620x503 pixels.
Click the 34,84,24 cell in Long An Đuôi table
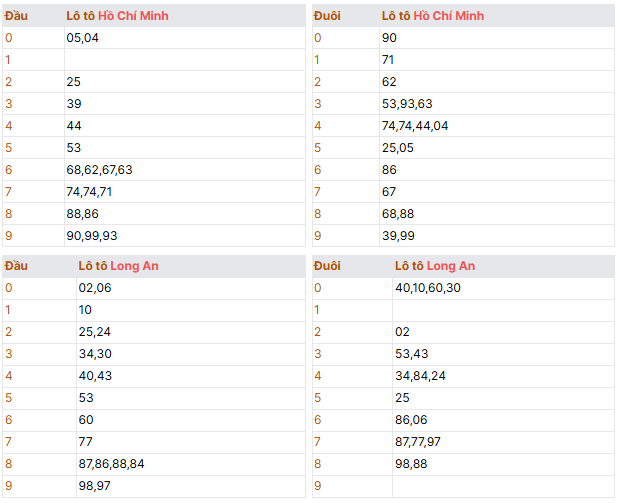pos(503,376)
